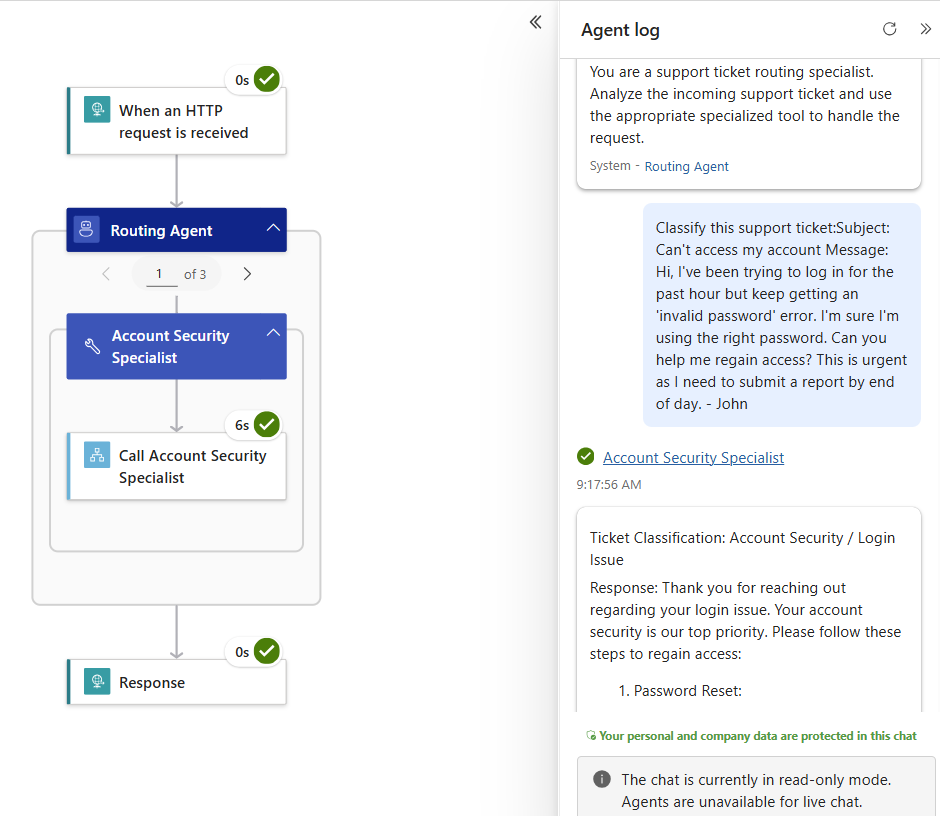Collapse the flow canvas with the double-left chevron
Viewport: 940px width, 816px height.
[x=535, y=21]
